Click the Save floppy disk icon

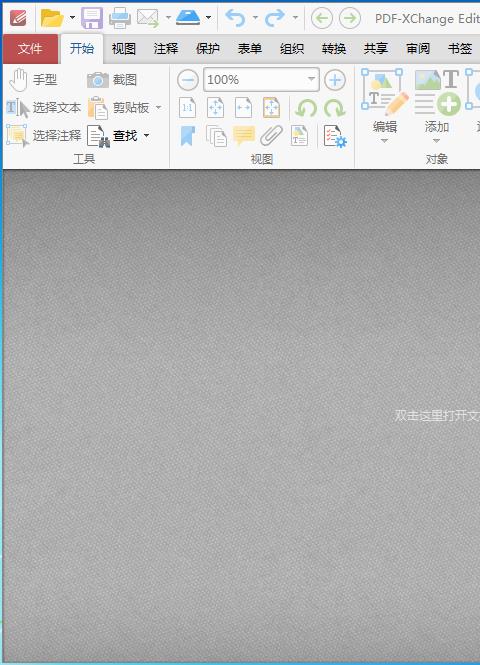[92, 18]
